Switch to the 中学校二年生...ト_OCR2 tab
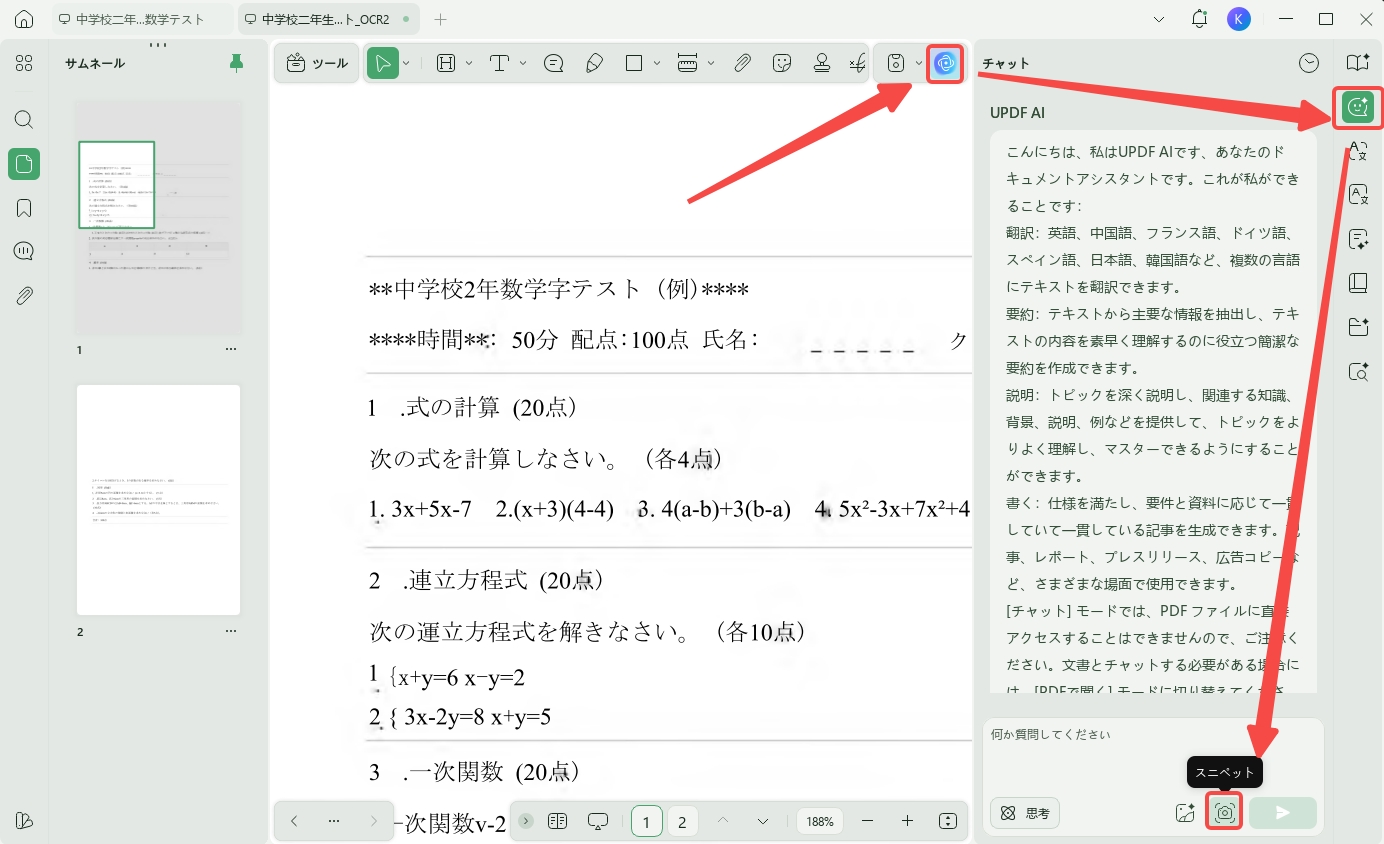The height and width of the screenshot is (844, 1384). coord(329,19)
